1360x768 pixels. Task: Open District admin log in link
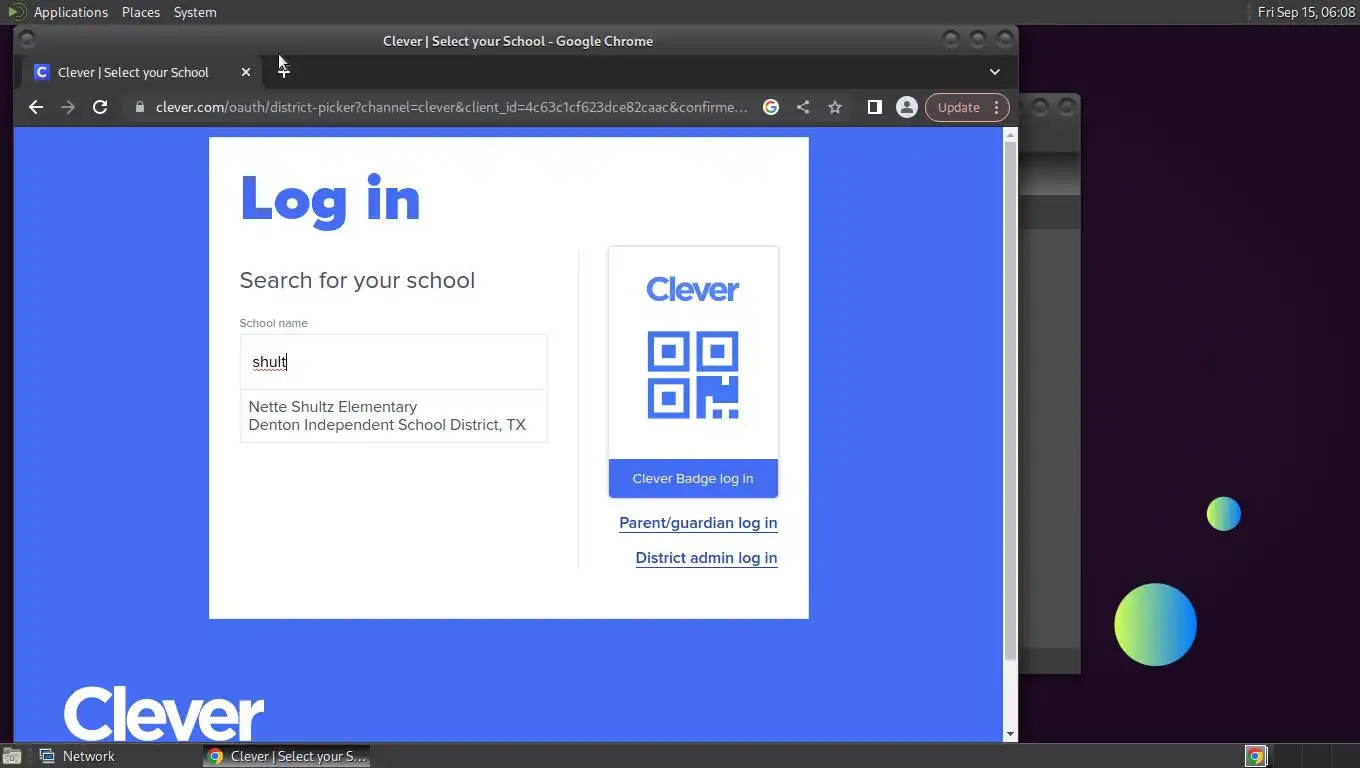pos(706,558)
